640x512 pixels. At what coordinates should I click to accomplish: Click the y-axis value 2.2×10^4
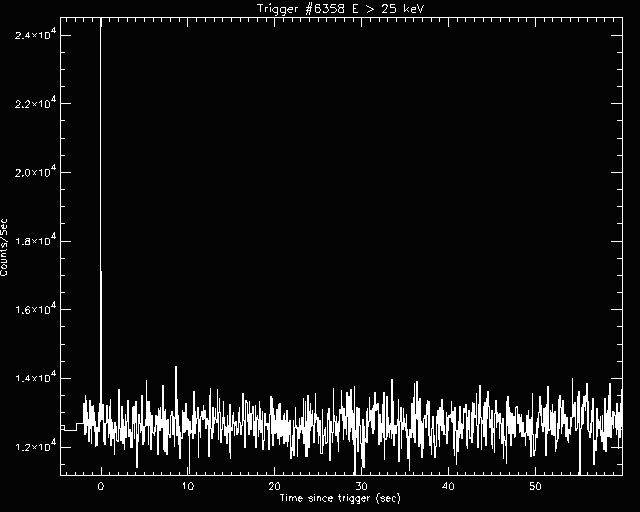pos(36,103)
